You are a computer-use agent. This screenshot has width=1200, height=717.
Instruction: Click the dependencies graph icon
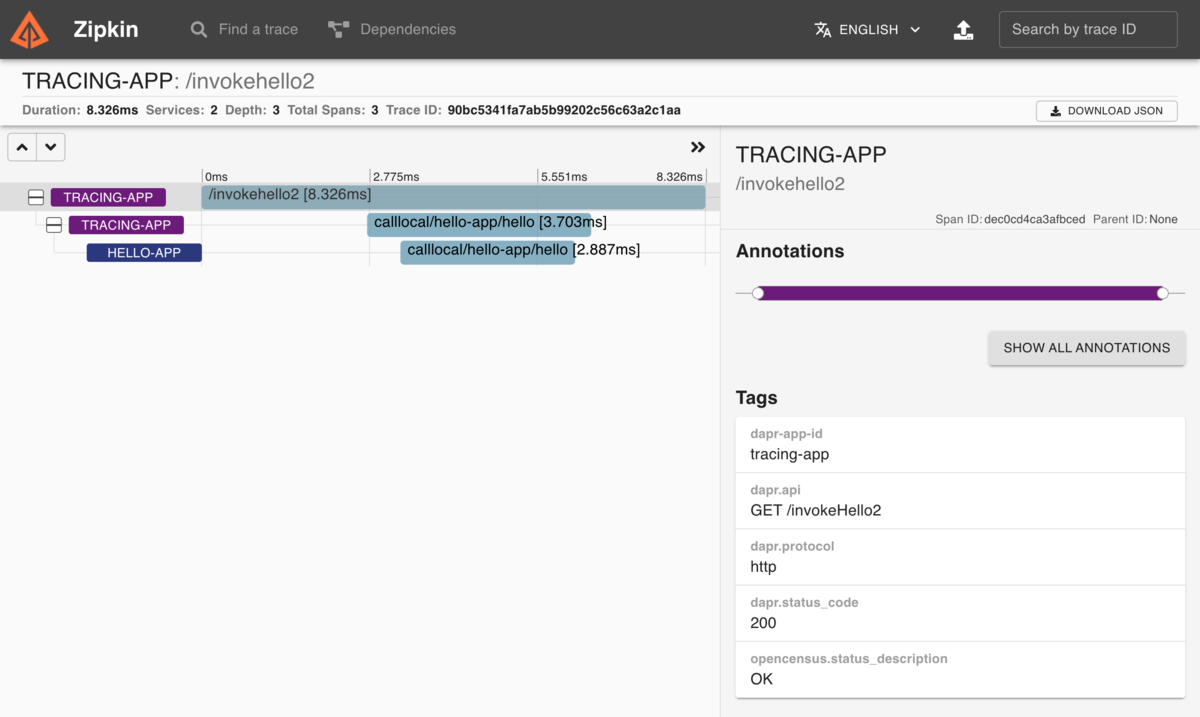[338, 30]
